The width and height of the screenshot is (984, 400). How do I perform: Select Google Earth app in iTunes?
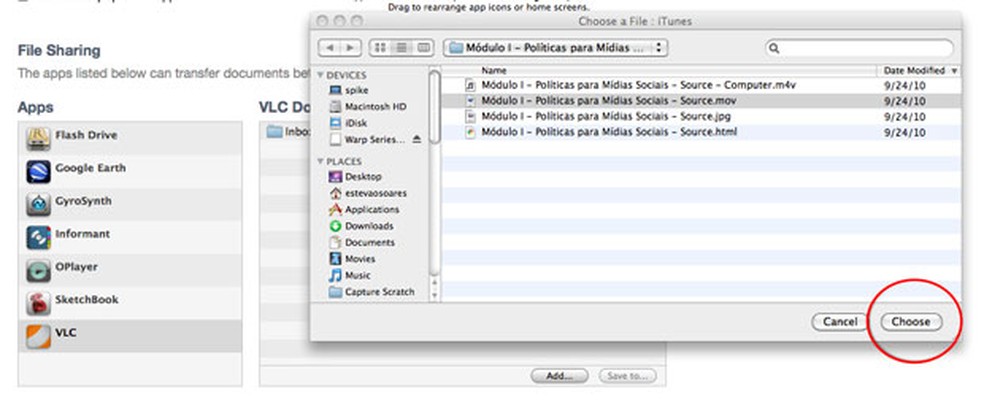[130, 171]
